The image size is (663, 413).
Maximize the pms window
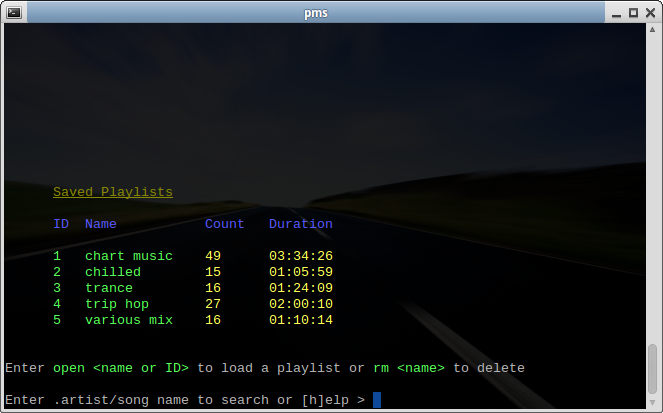633,13
